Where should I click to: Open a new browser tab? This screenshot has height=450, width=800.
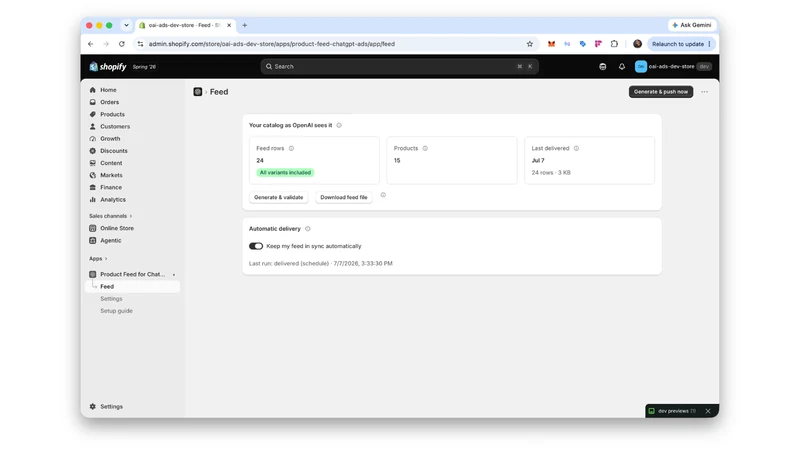point(244,25)
